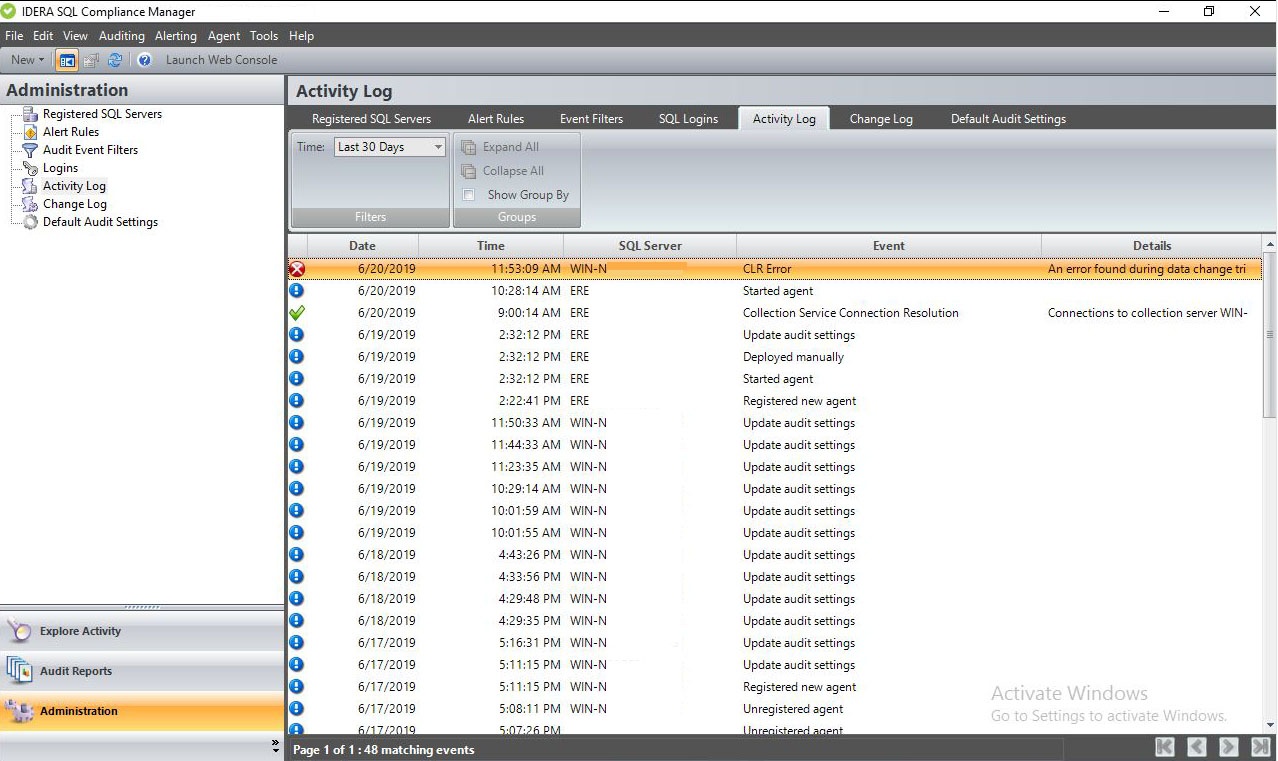The height and width of the screenshot is (761, 1278).
Task: Select Registered SQL Servers in tree
Action: 102,114
